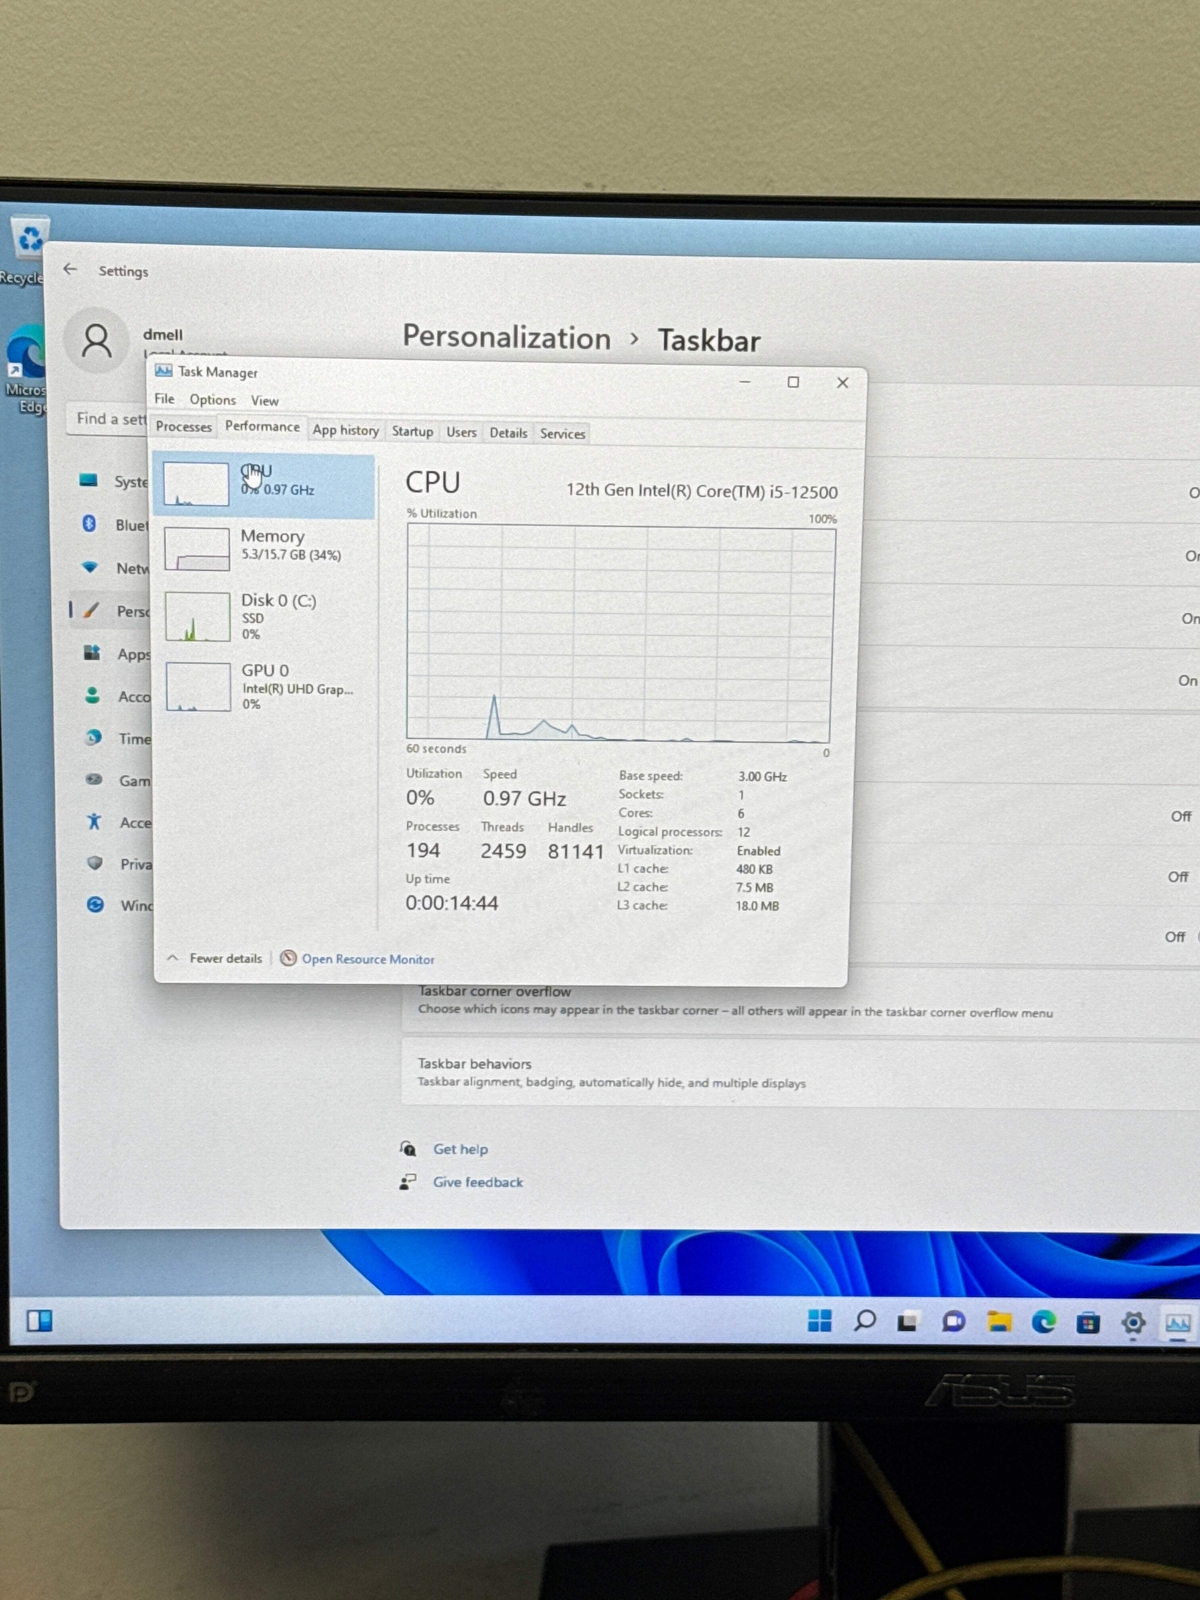1200x1600 pixels.
Task: Open Accessibility category icon in Settings sidebar
Action: (94, 821)
